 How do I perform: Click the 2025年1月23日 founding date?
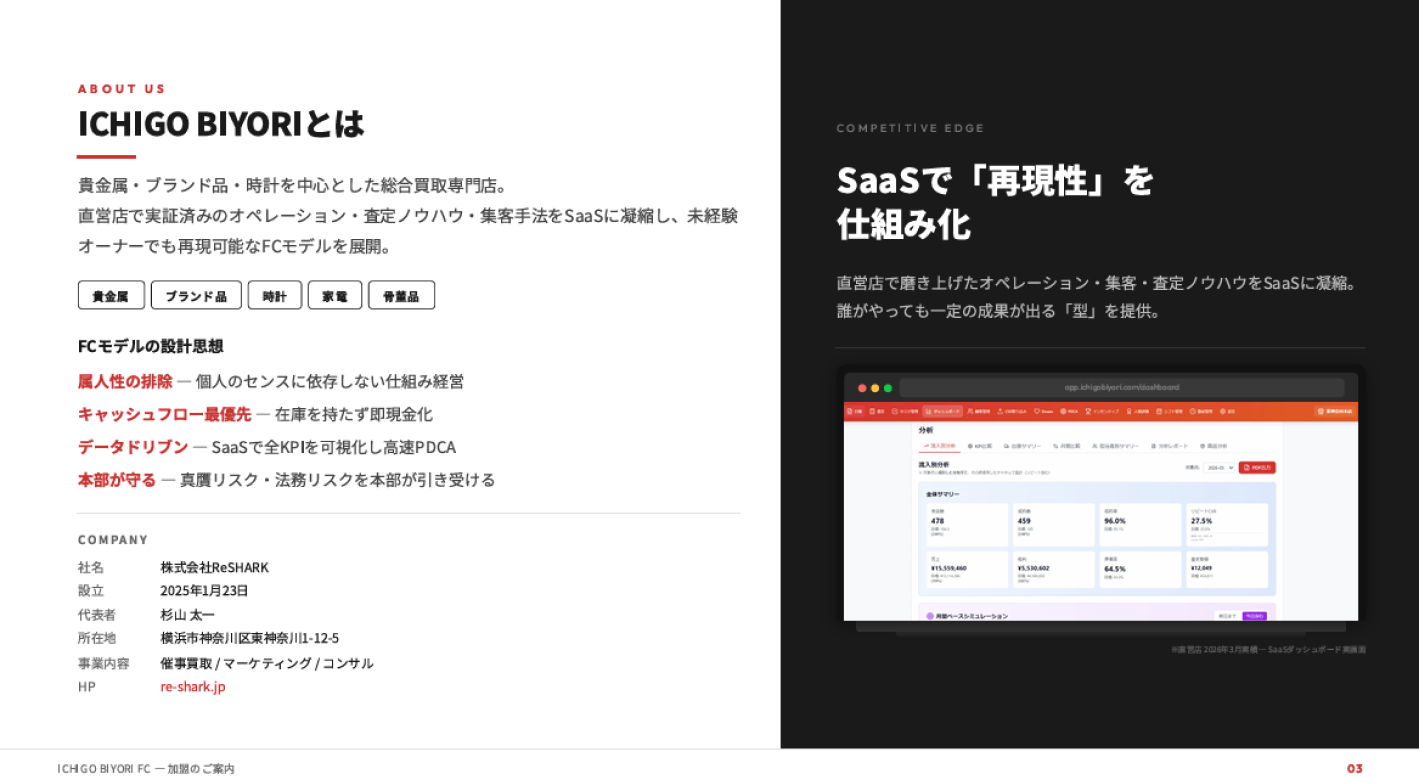[204, 591]
